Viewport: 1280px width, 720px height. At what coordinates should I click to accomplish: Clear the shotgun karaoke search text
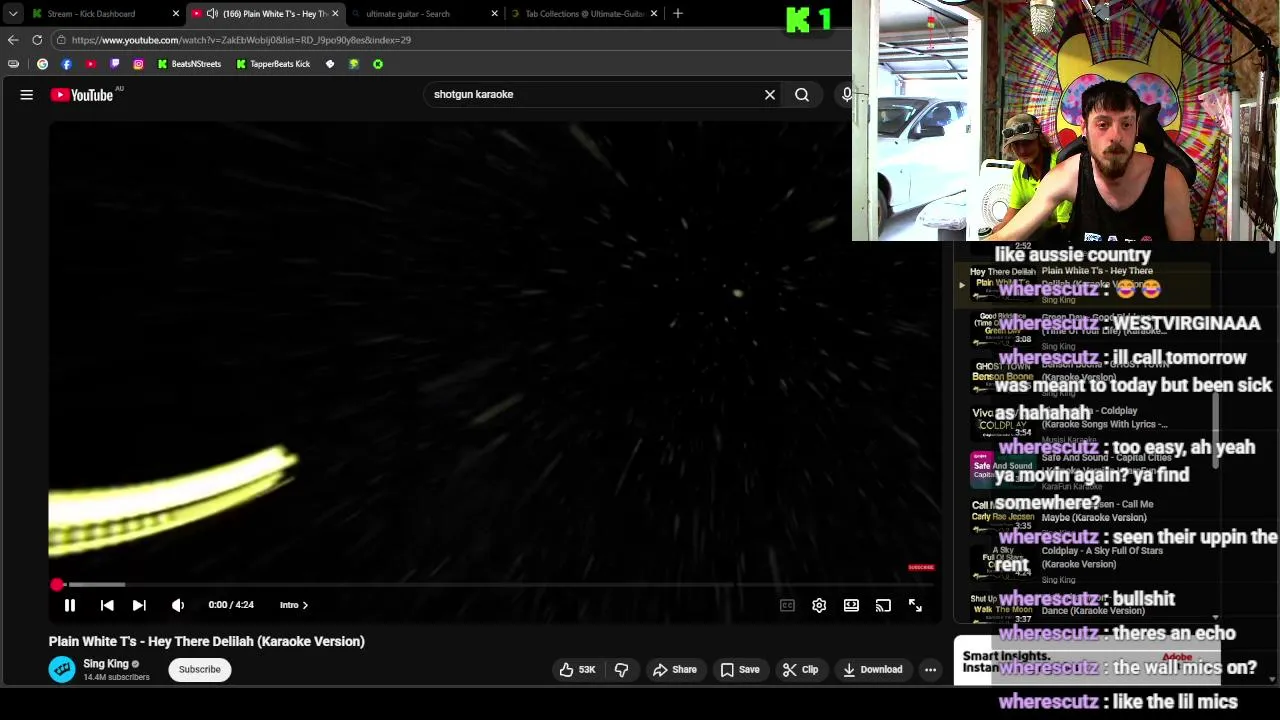tap(770, 95)
